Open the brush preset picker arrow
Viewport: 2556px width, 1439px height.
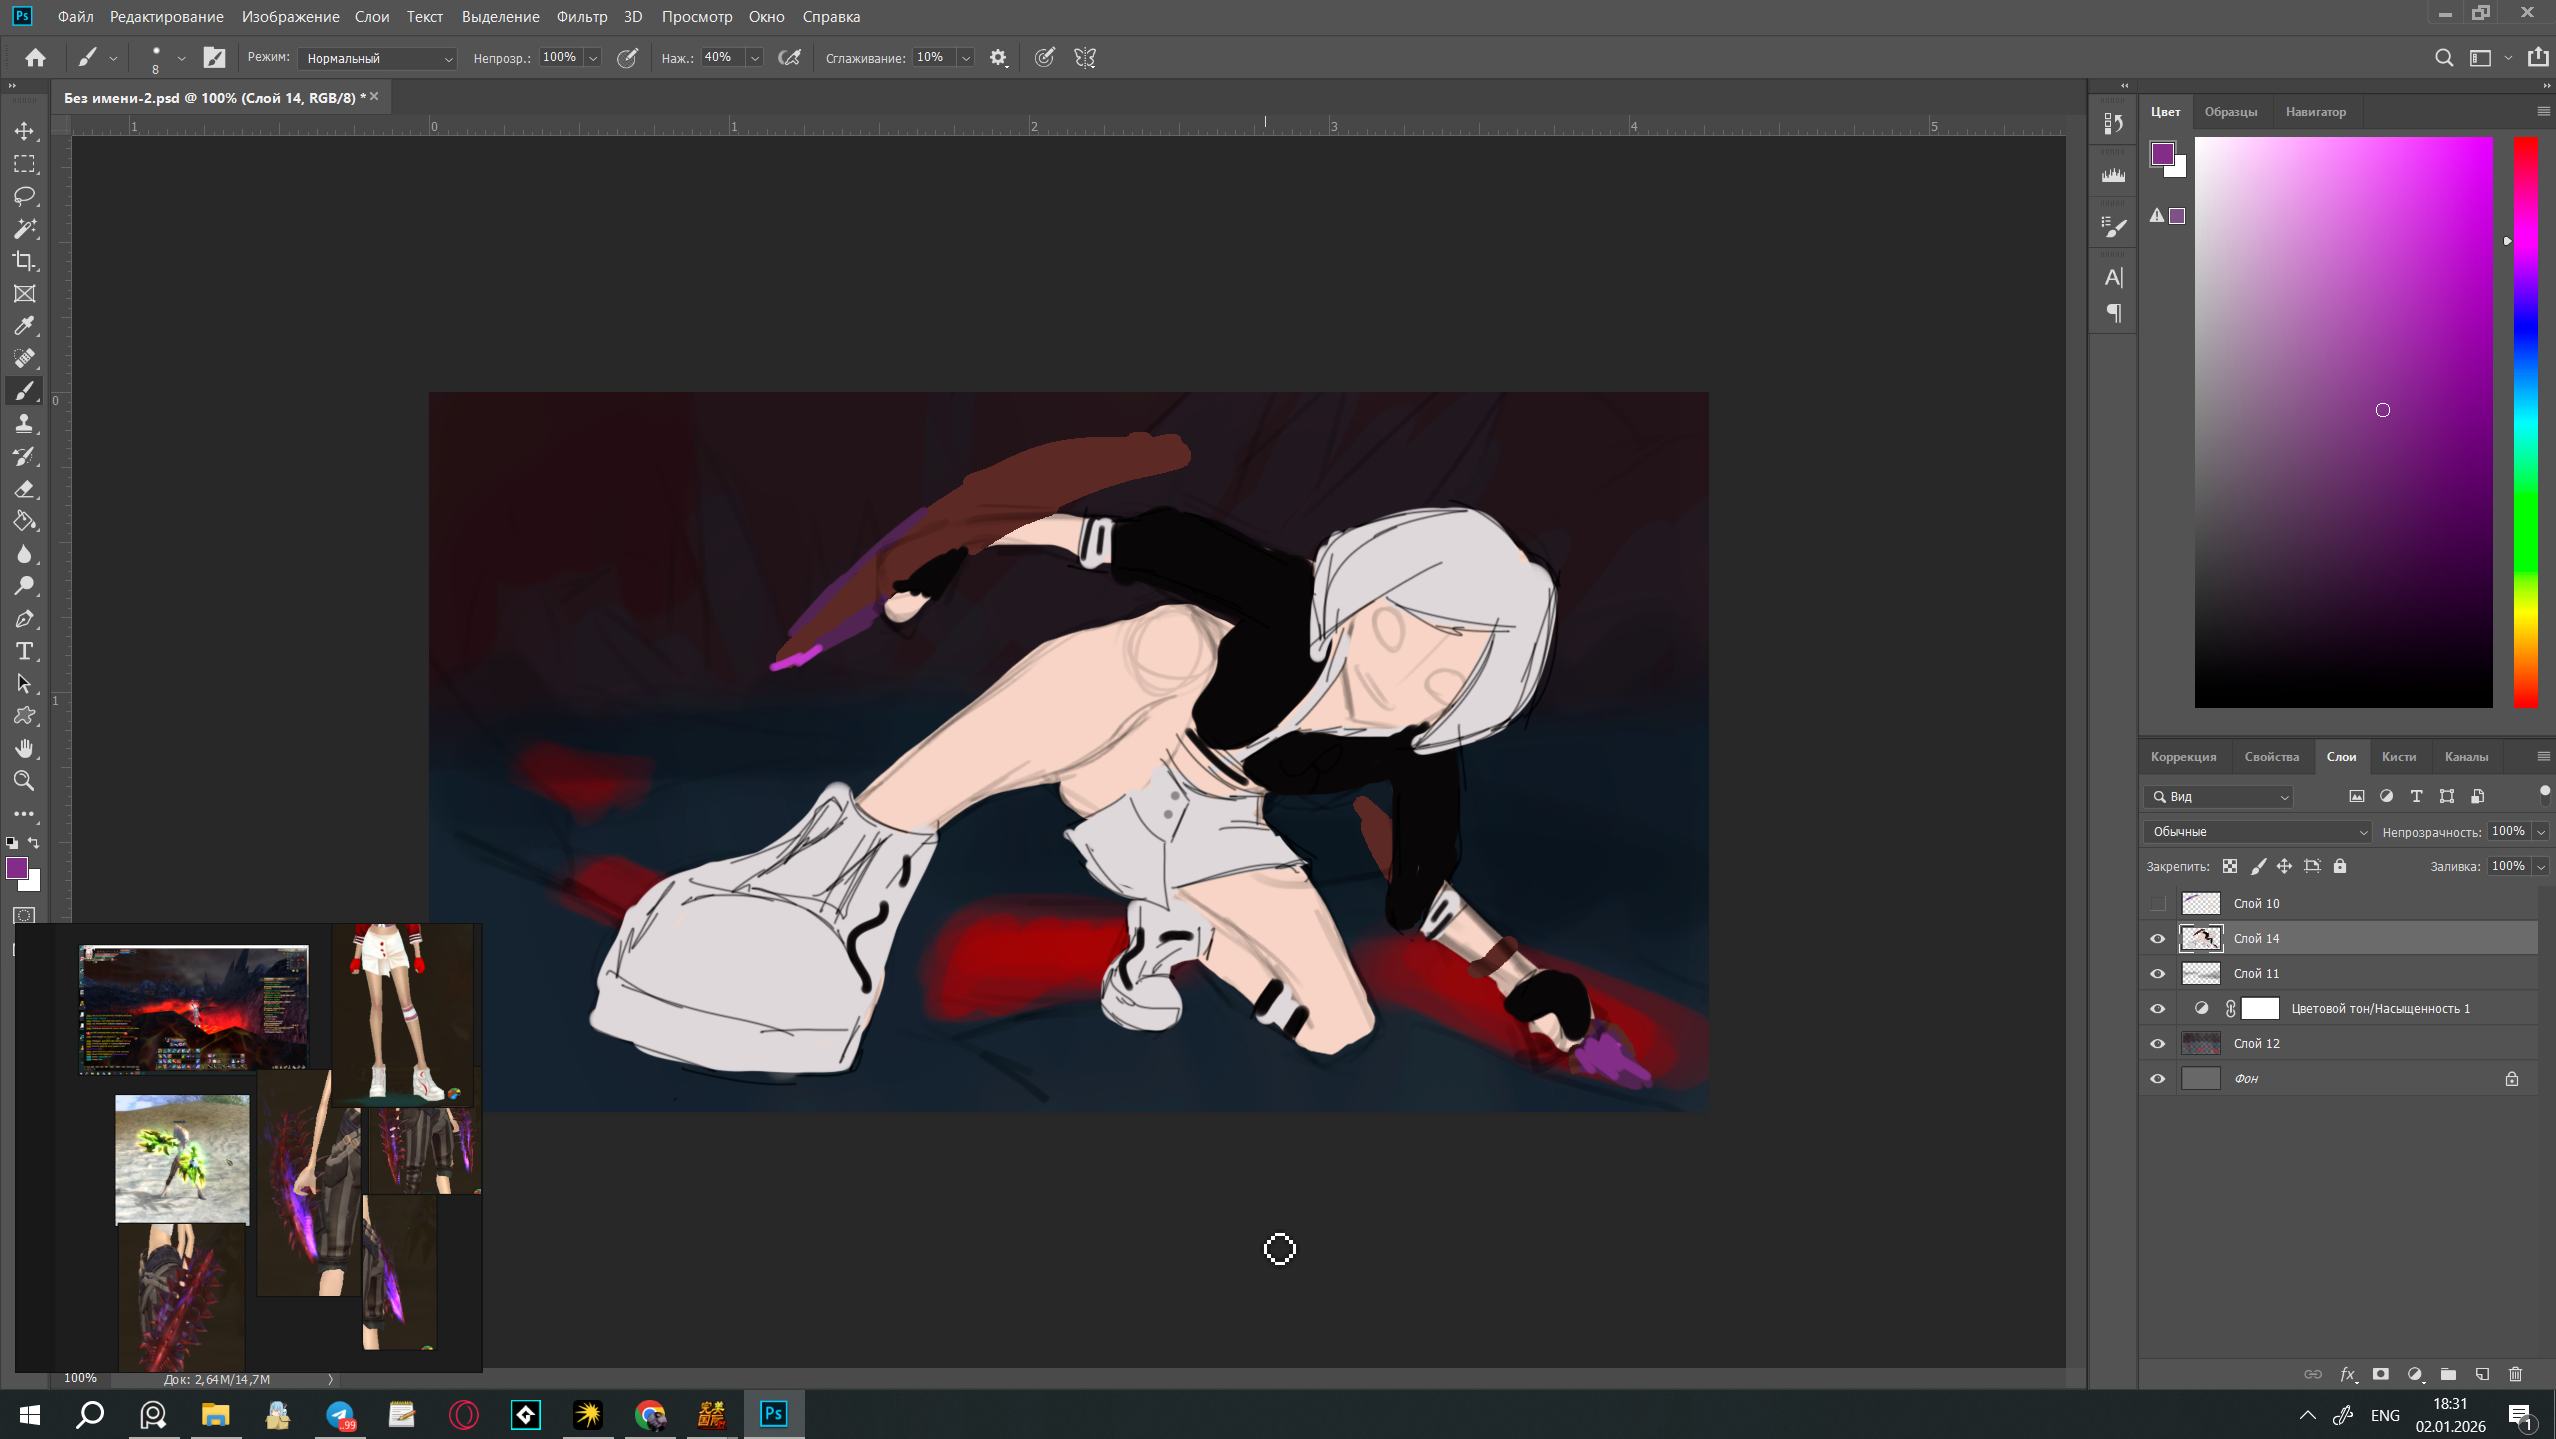point(181,58)
